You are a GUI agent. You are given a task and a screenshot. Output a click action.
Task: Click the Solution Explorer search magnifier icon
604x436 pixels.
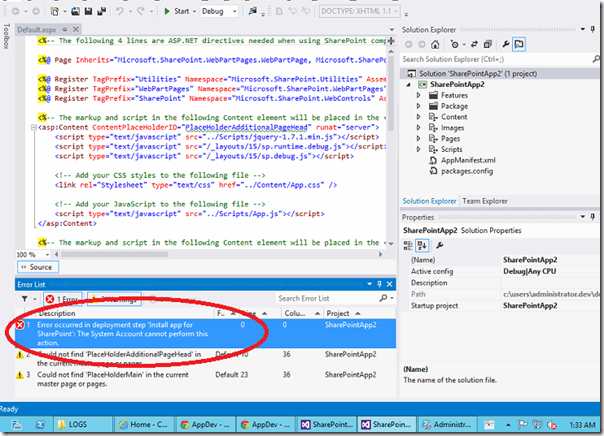pyautogui.click(x=596, y=59)
